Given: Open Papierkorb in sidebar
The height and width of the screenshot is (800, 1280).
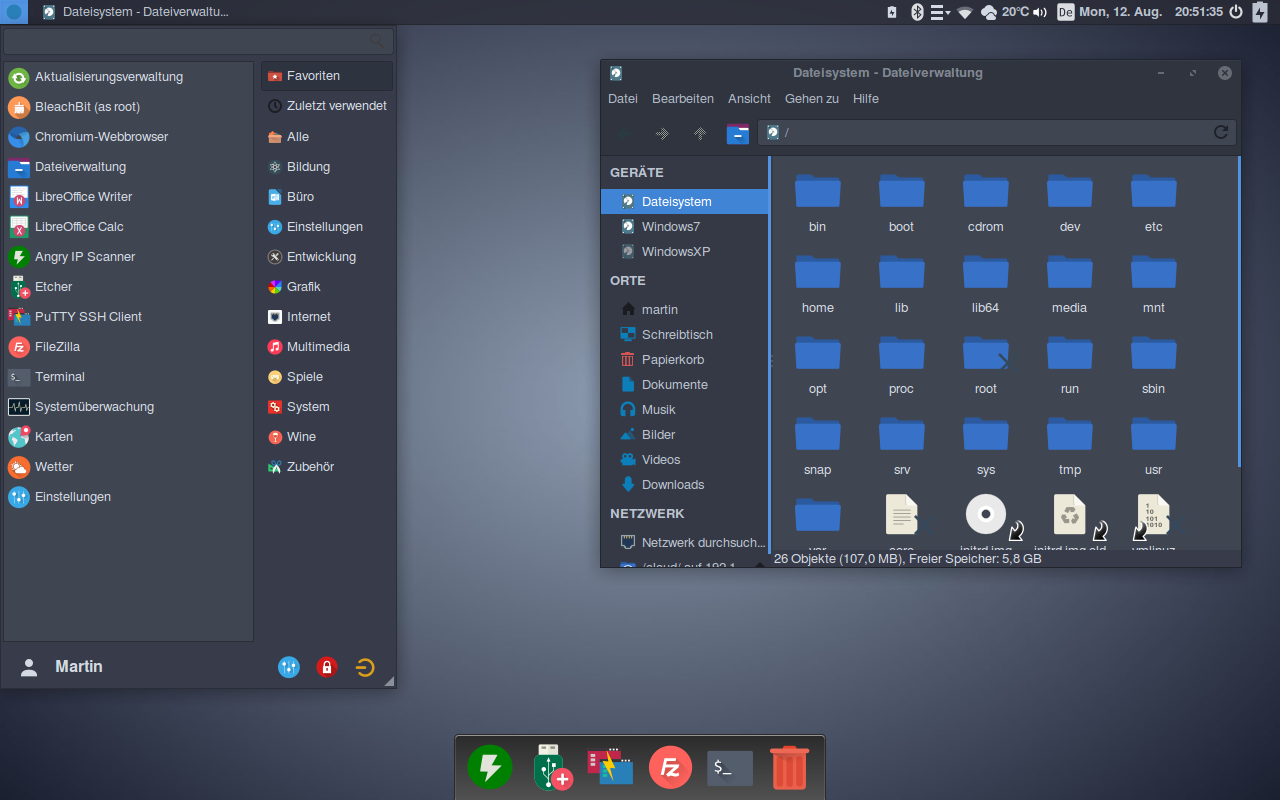Looking at the screenshot, I should pos(685,360).
